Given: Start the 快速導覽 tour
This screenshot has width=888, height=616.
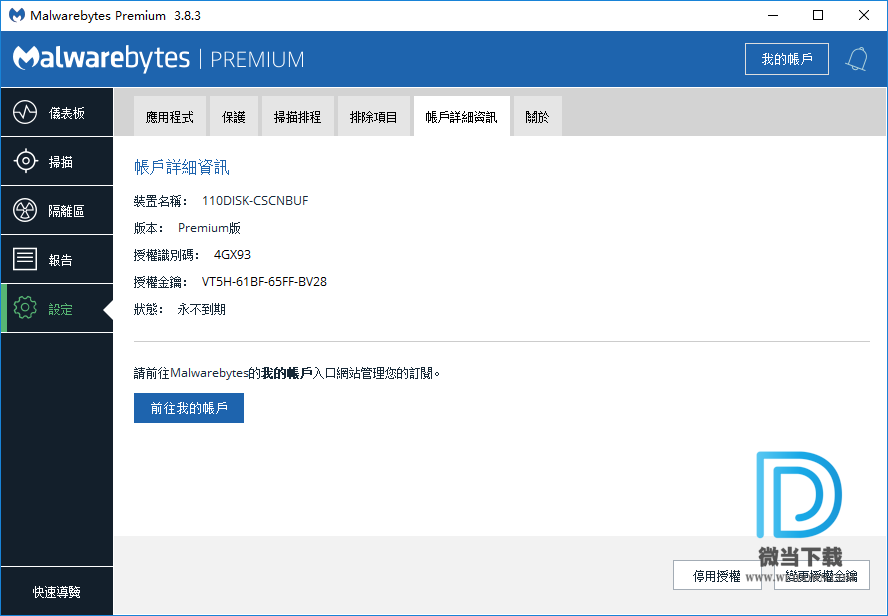Looking at the screenshot, I should [x=56, y=592].
